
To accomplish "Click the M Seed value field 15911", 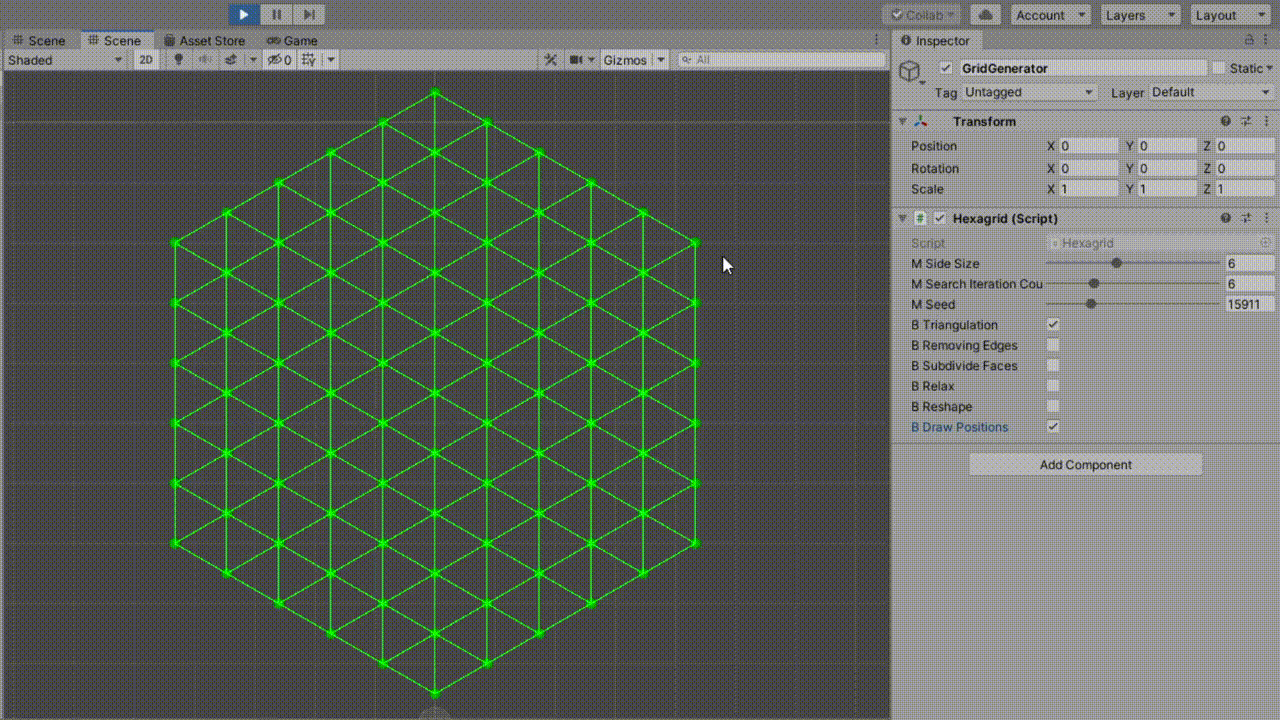I will pos(1250,304).
